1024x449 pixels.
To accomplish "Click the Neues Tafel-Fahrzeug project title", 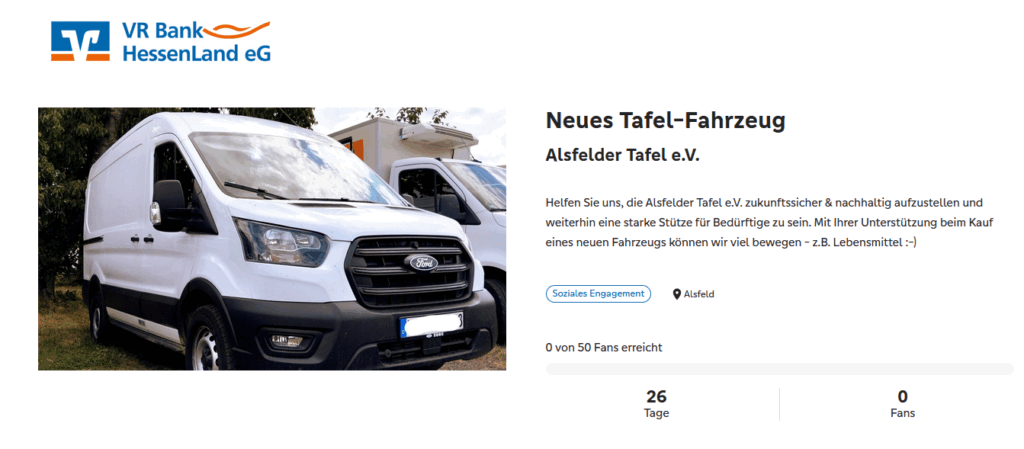I will pyautogui.click(x=665, y=121).
